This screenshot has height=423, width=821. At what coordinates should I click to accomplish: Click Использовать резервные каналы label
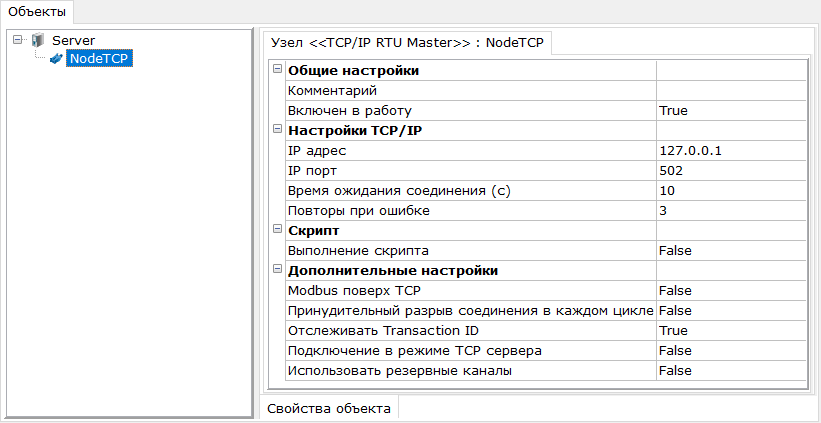point(400,371)
